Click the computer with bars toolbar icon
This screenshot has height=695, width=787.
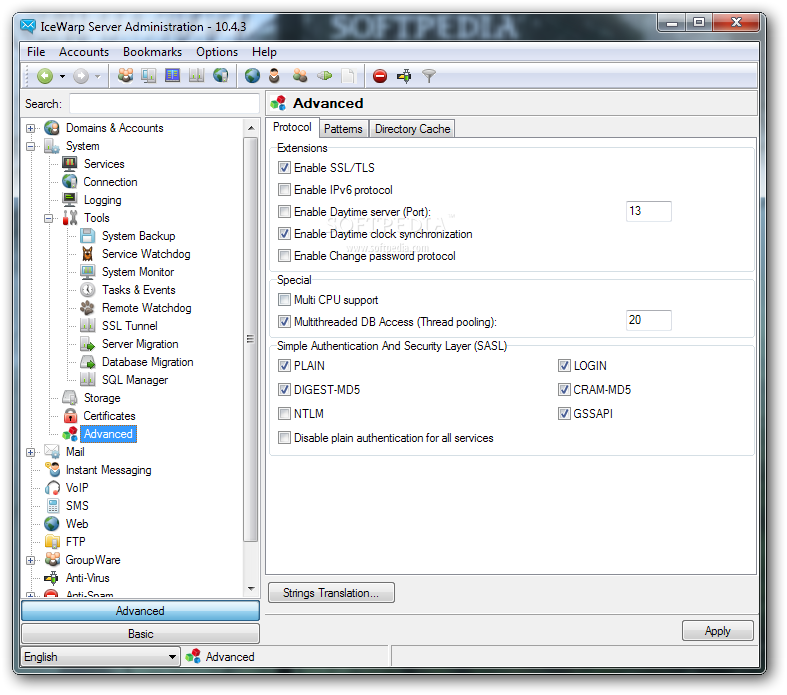coord(149,76)
